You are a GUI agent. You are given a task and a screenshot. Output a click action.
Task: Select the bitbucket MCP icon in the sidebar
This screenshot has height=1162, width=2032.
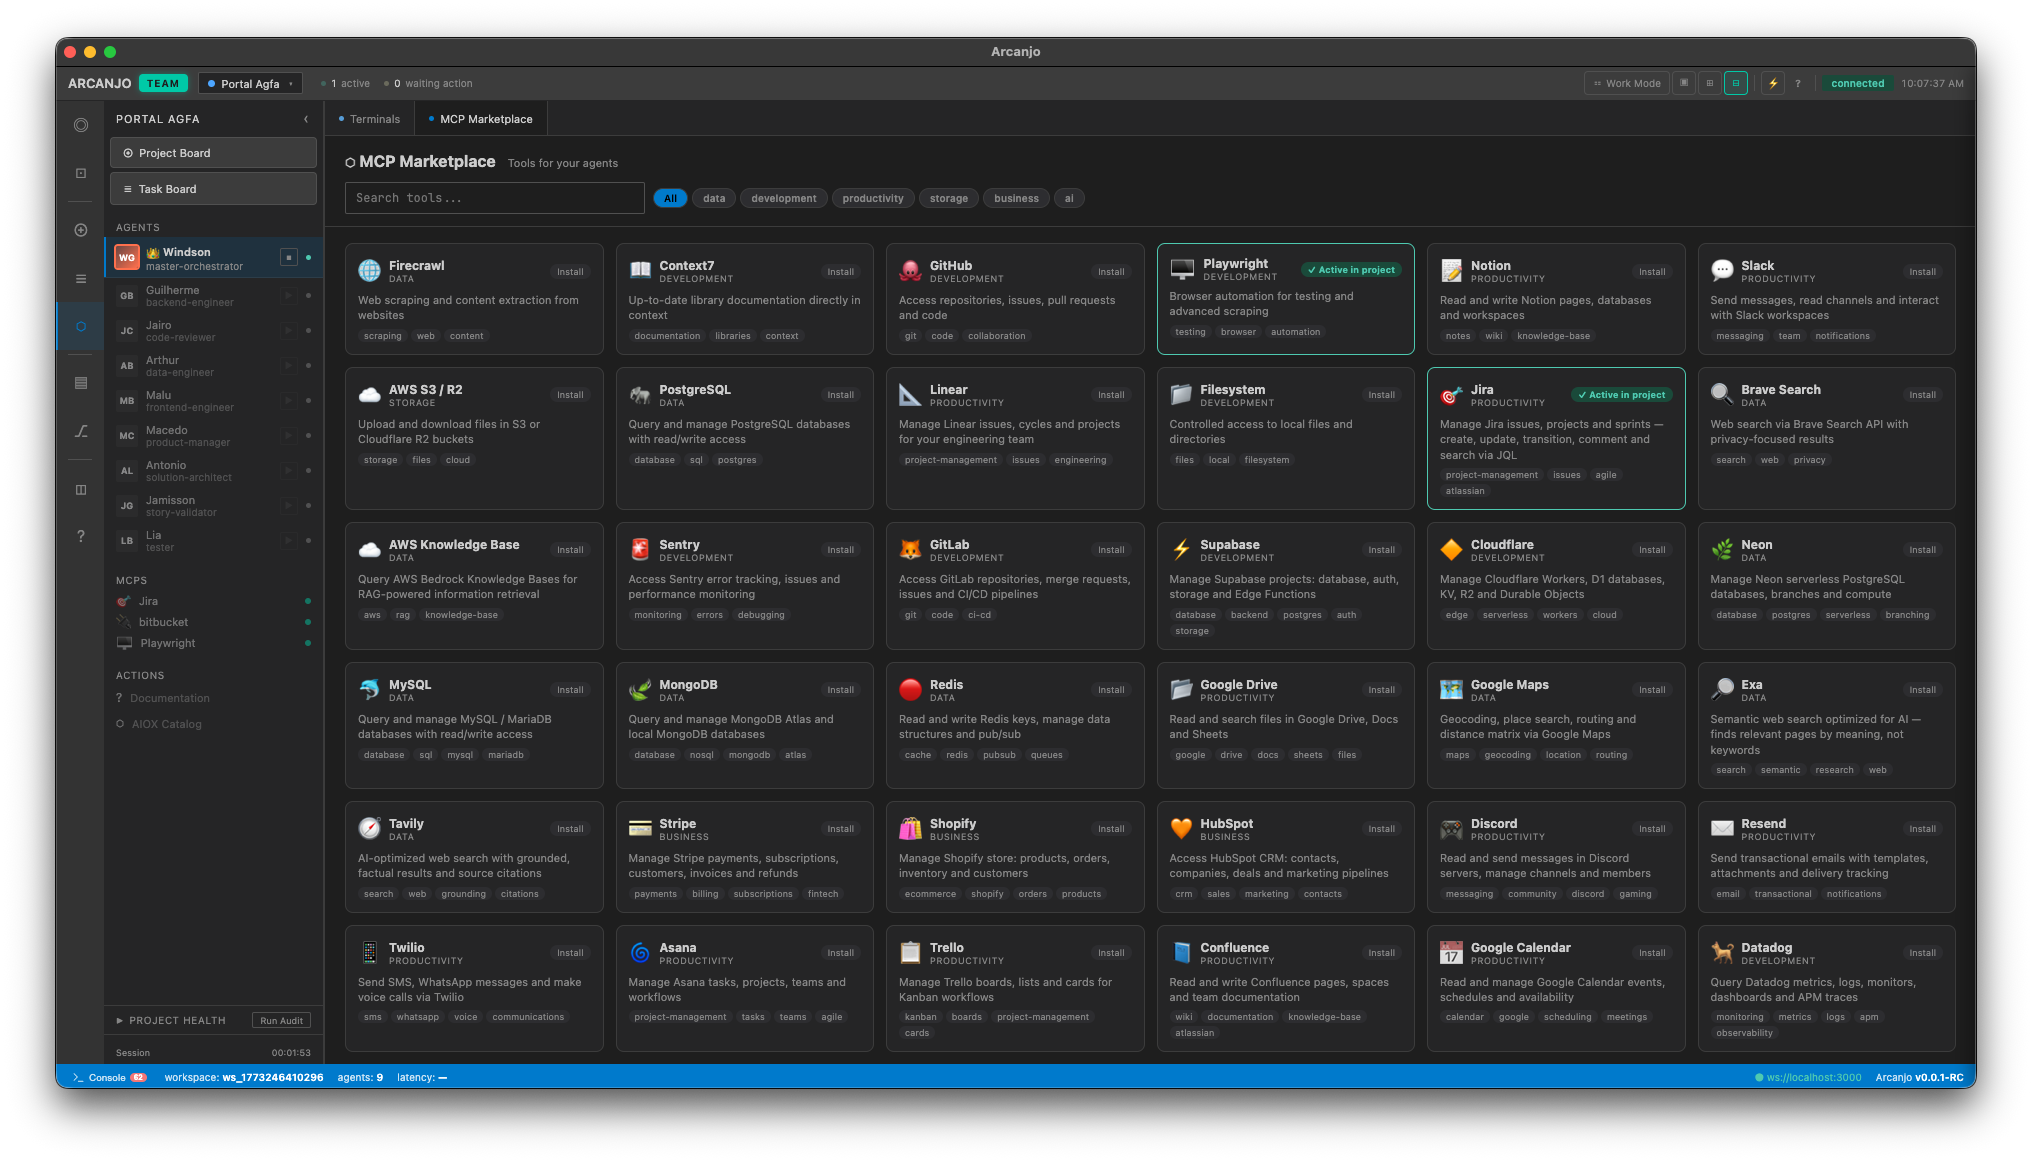125,622
